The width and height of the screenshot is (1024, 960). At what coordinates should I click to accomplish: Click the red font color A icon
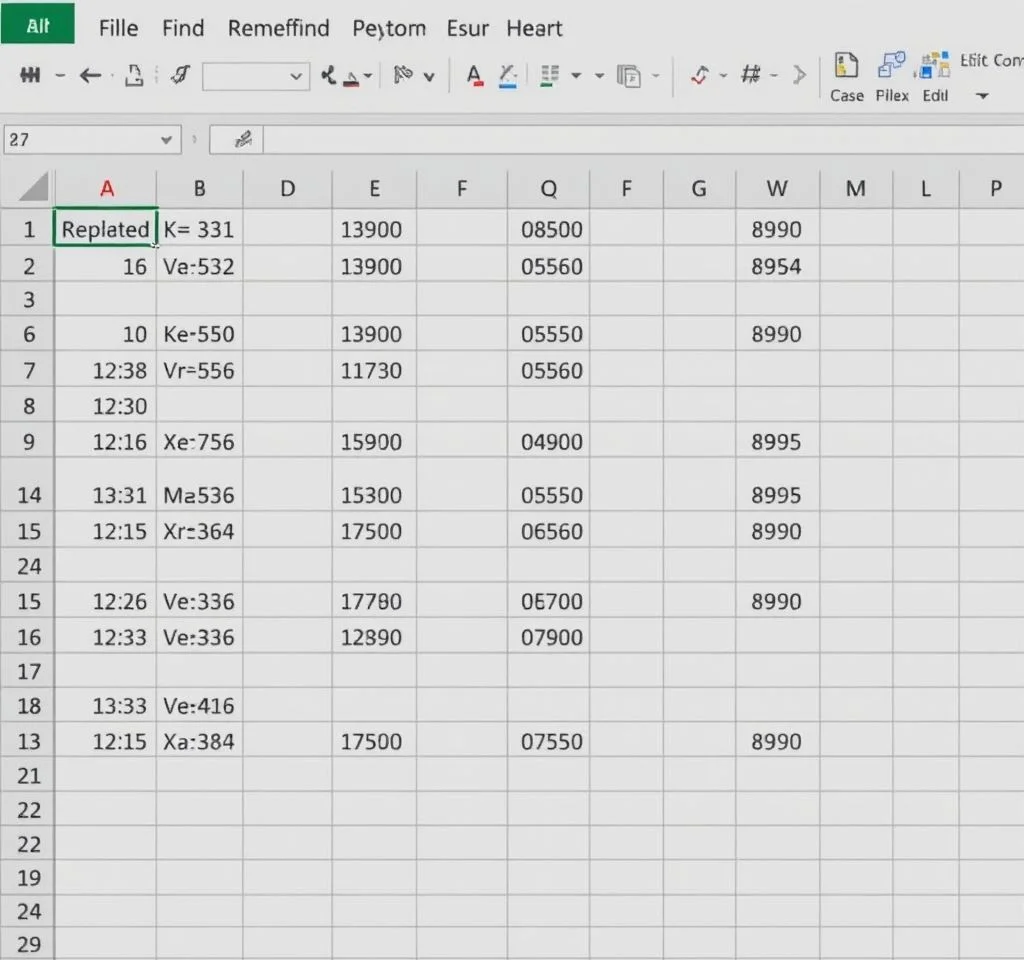[x=475, y=75]
